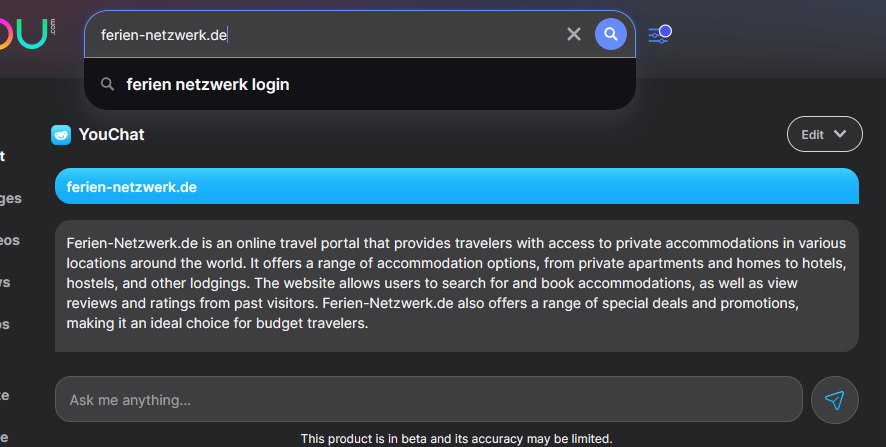Click the "Ask me anything..." input box
Image resolution: width=886 pixels, height=447 pixels.
428,400
